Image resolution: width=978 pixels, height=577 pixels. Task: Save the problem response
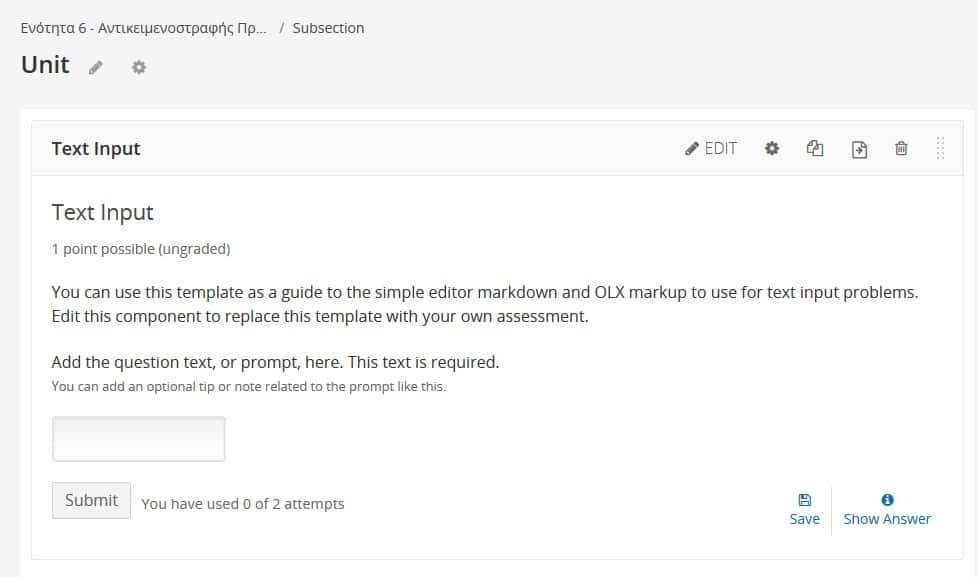(x=805, y=510)
